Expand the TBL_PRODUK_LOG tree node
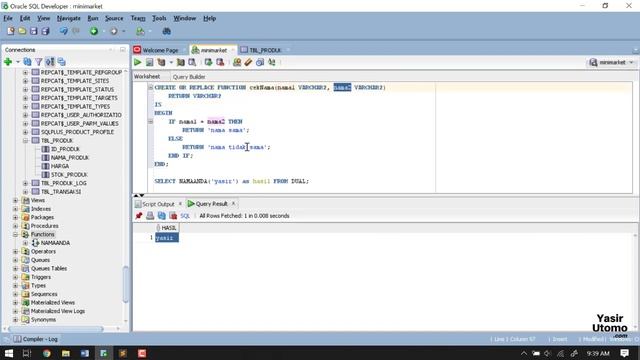The height and width of the screenshot is (360, 640). pyautogui.click(x=25, y=183)
